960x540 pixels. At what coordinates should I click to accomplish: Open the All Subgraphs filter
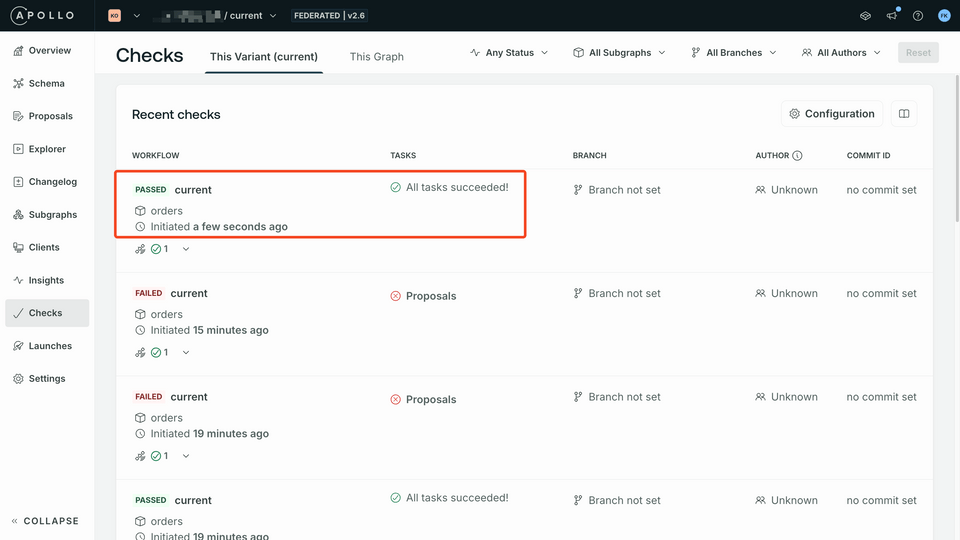click(619, 53)
